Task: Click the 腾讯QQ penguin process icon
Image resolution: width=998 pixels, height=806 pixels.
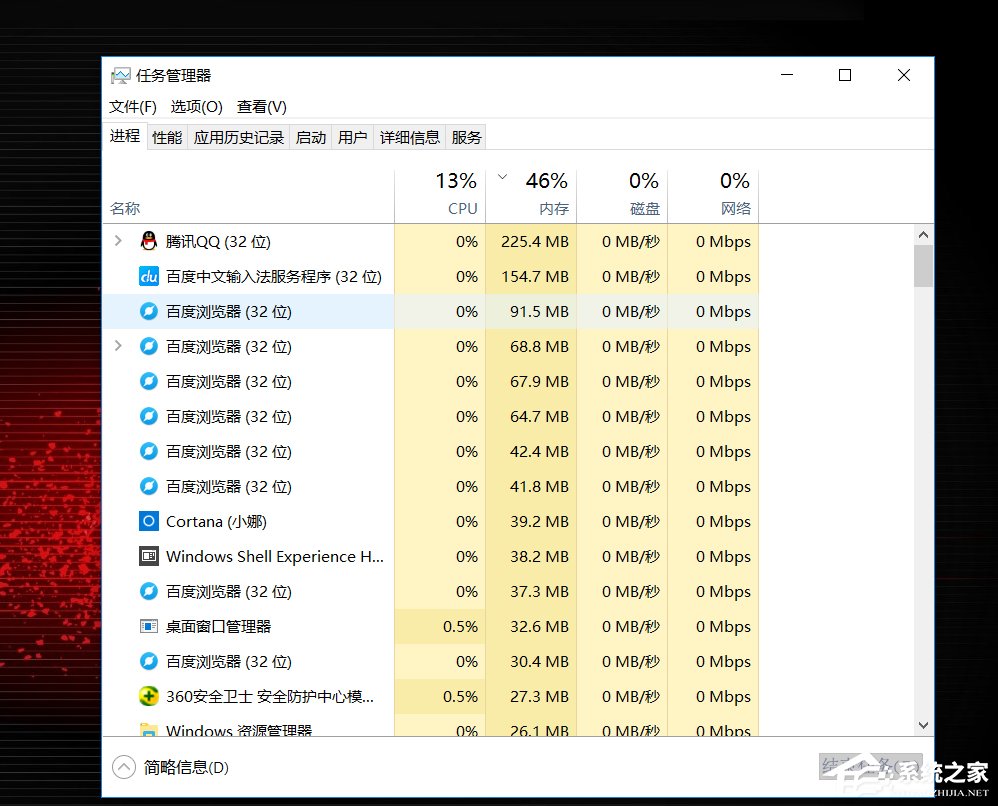Action: click(148, 241)
